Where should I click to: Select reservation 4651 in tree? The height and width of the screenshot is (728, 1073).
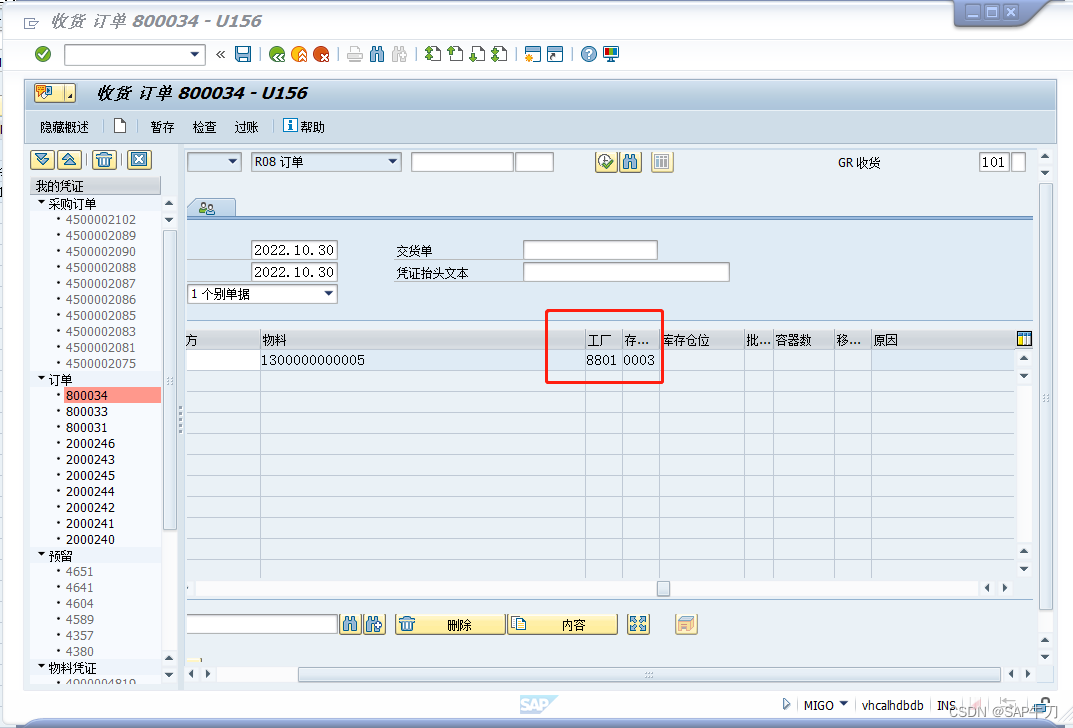(79, 571)
